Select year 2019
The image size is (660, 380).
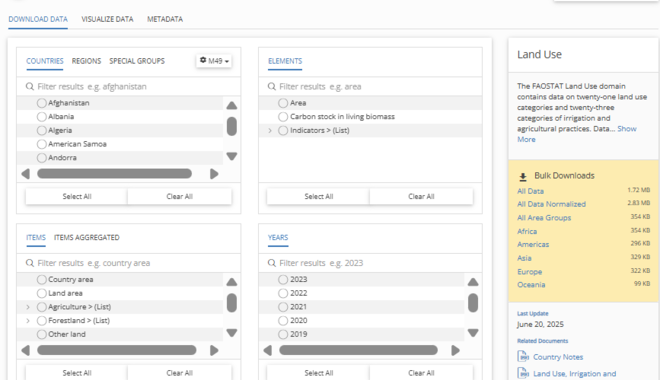[x=283, y=334]
